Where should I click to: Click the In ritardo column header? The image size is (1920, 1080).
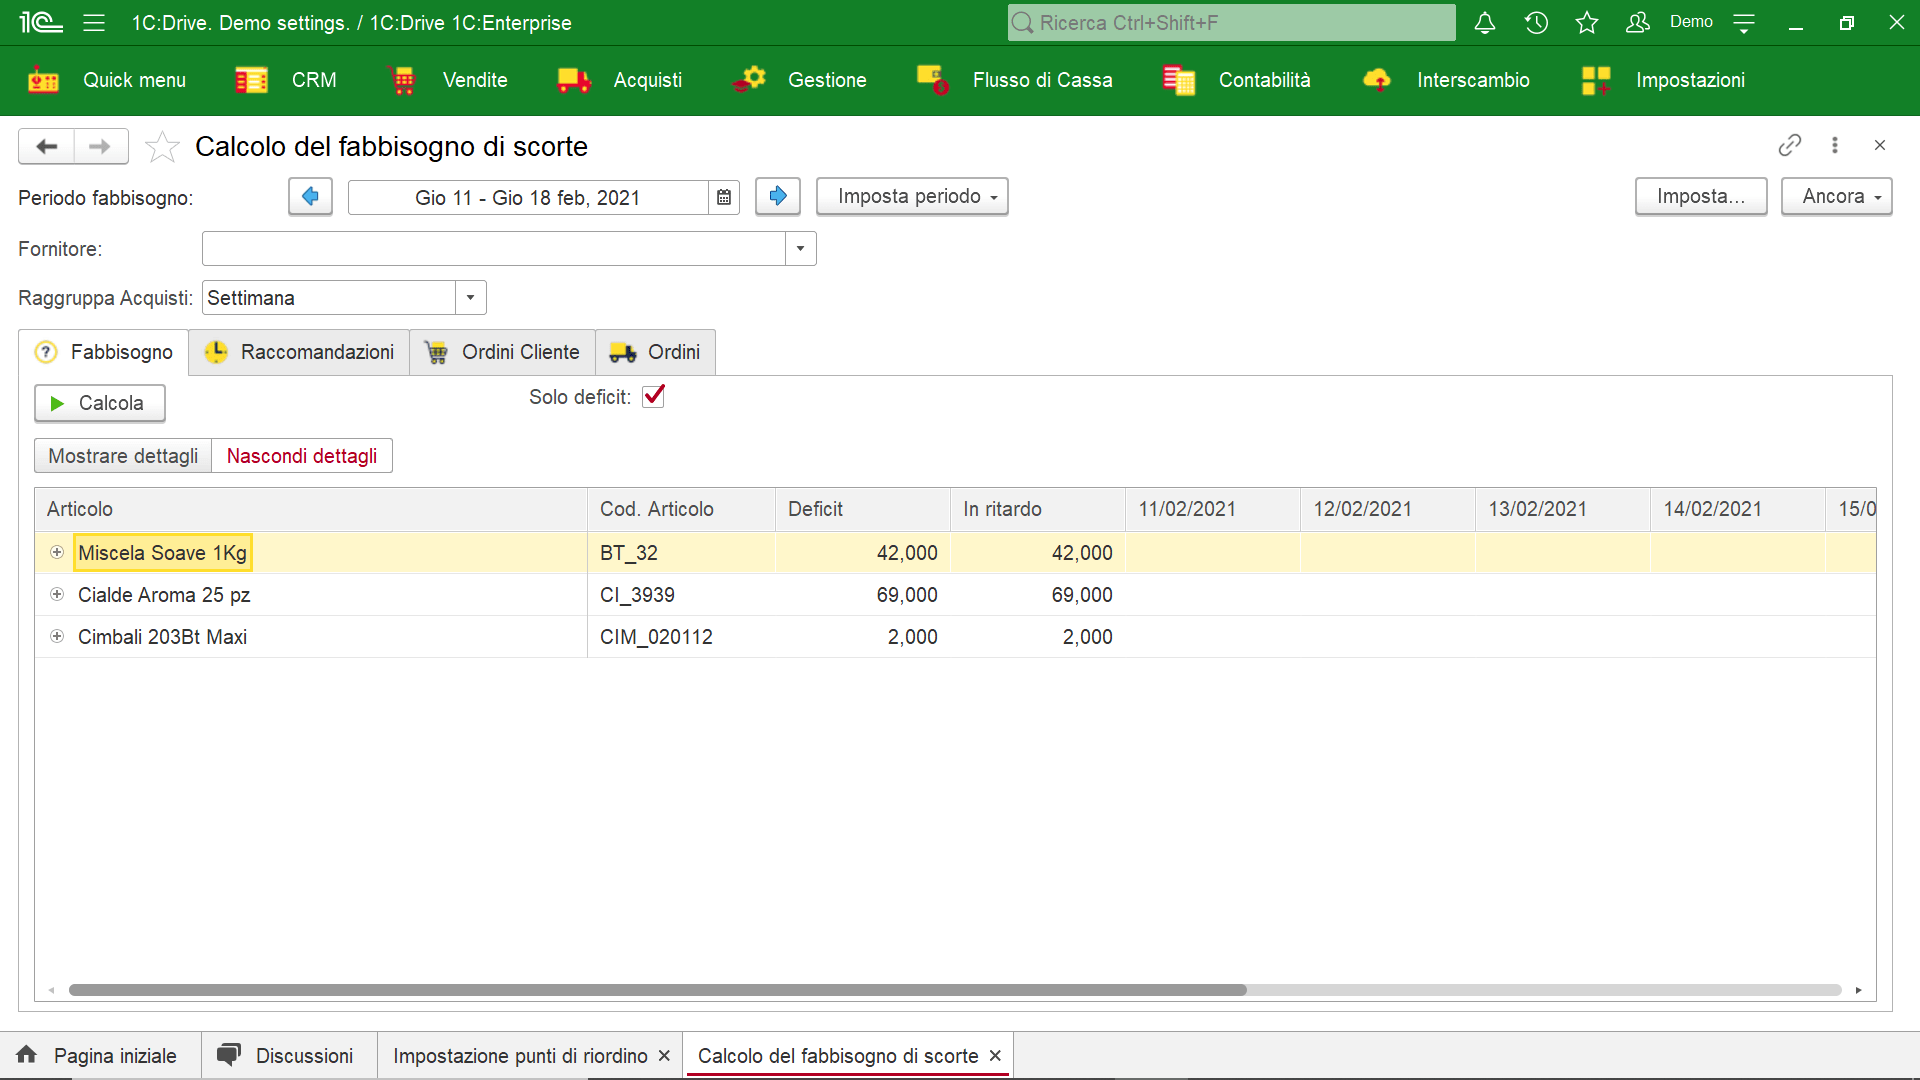tap(1038, 509)
